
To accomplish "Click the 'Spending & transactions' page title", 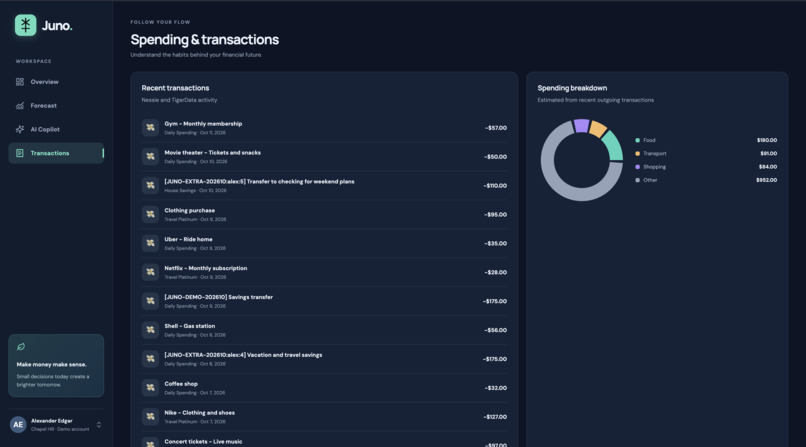I will 205,40.
